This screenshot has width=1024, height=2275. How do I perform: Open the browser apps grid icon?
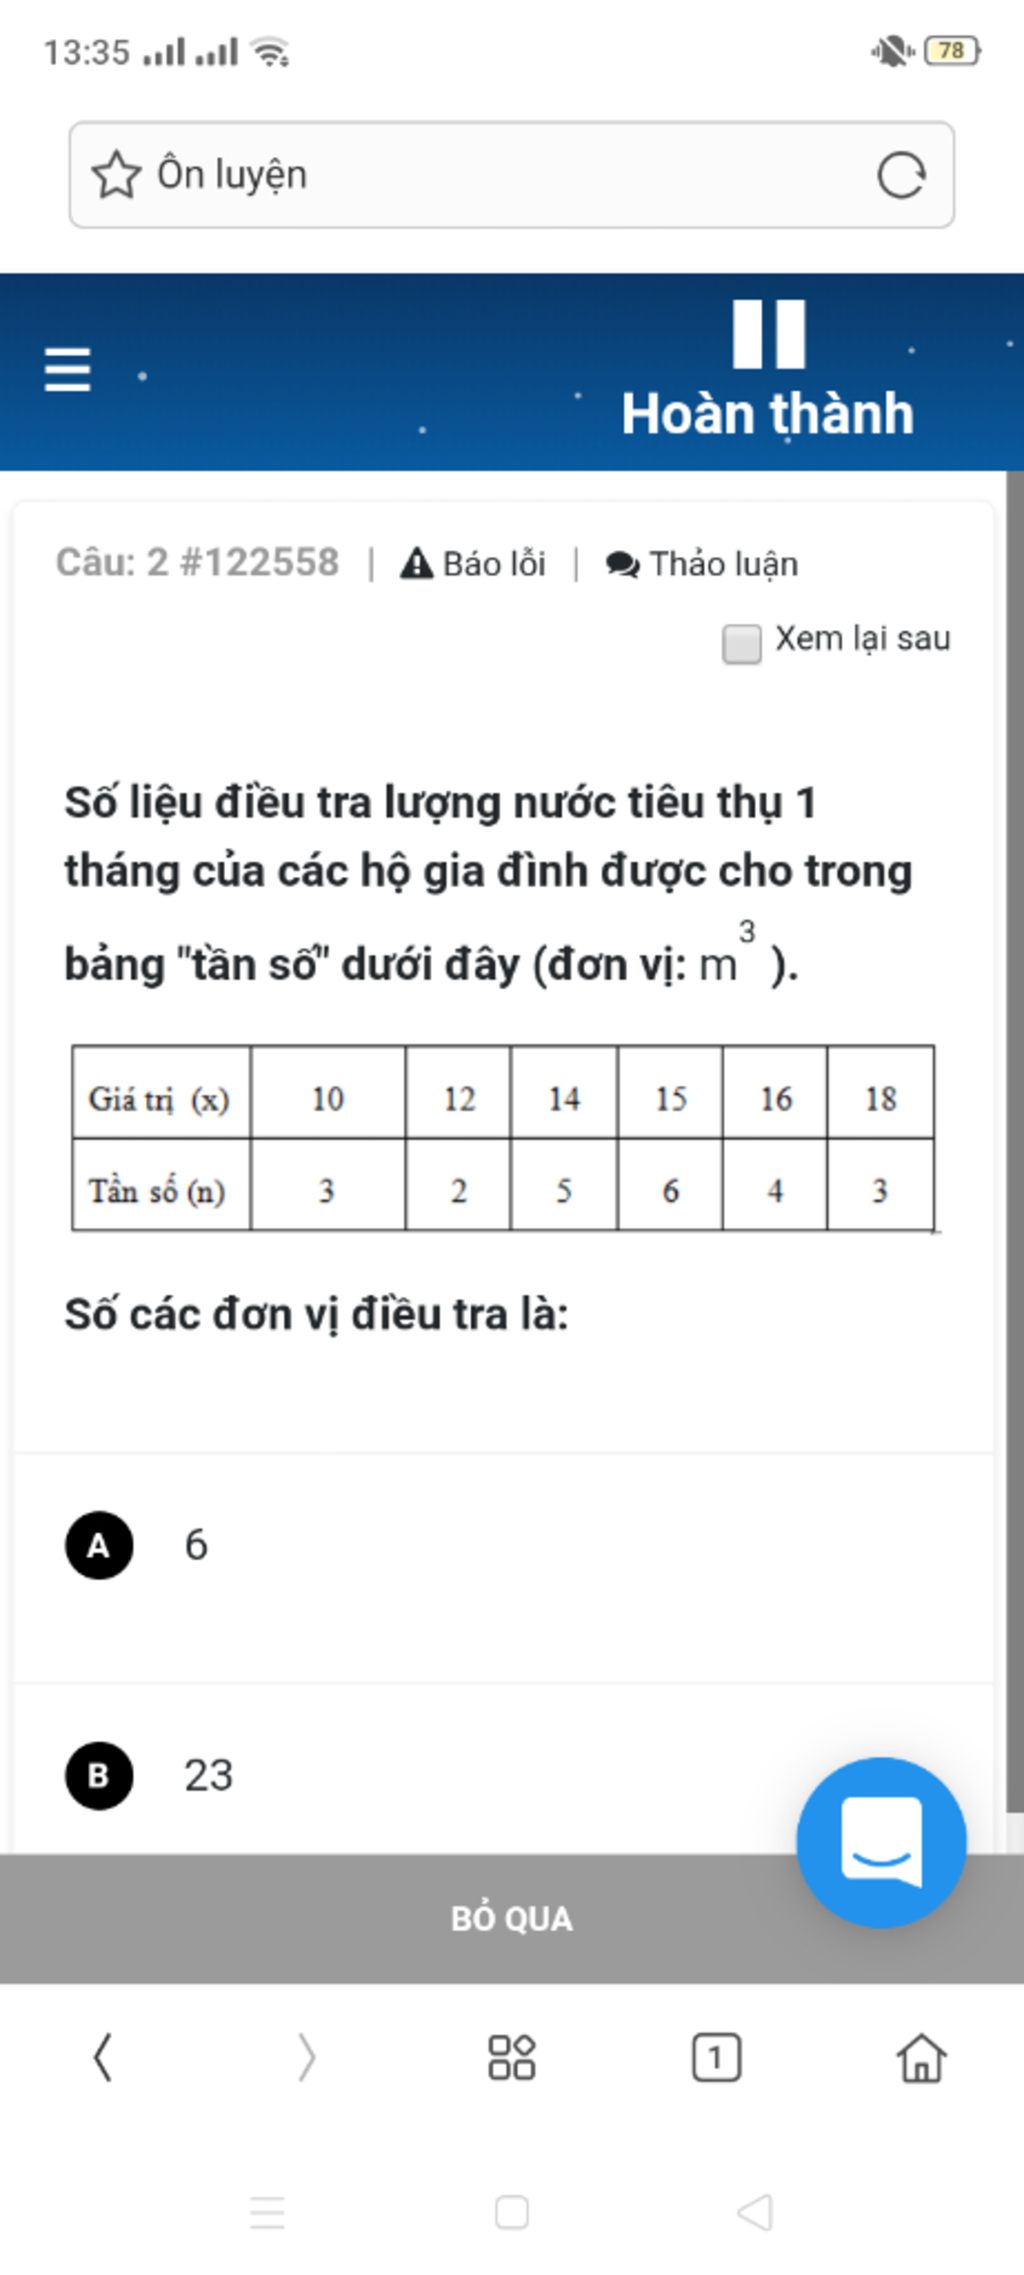[x=512, y=2058]
